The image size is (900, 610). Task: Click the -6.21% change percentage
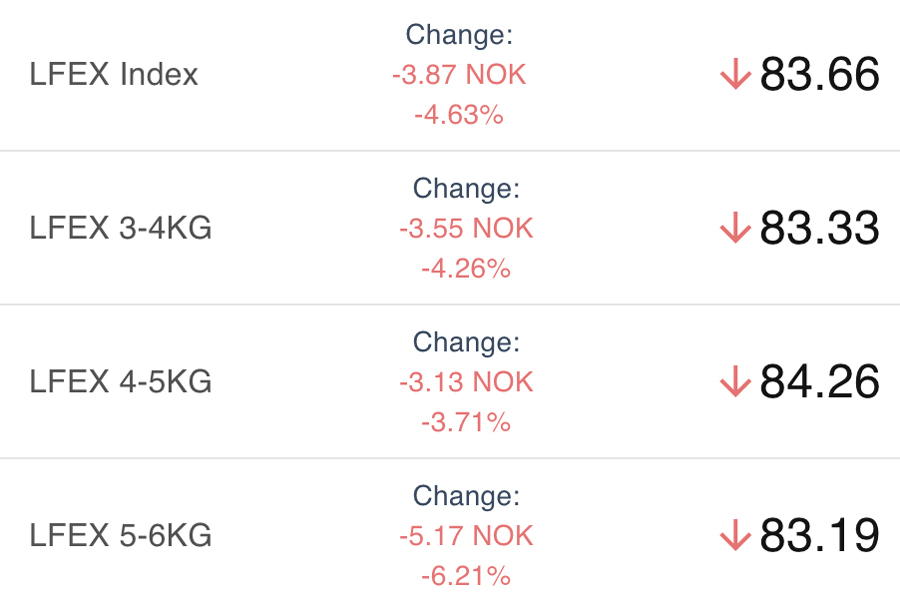pos(466,576)
